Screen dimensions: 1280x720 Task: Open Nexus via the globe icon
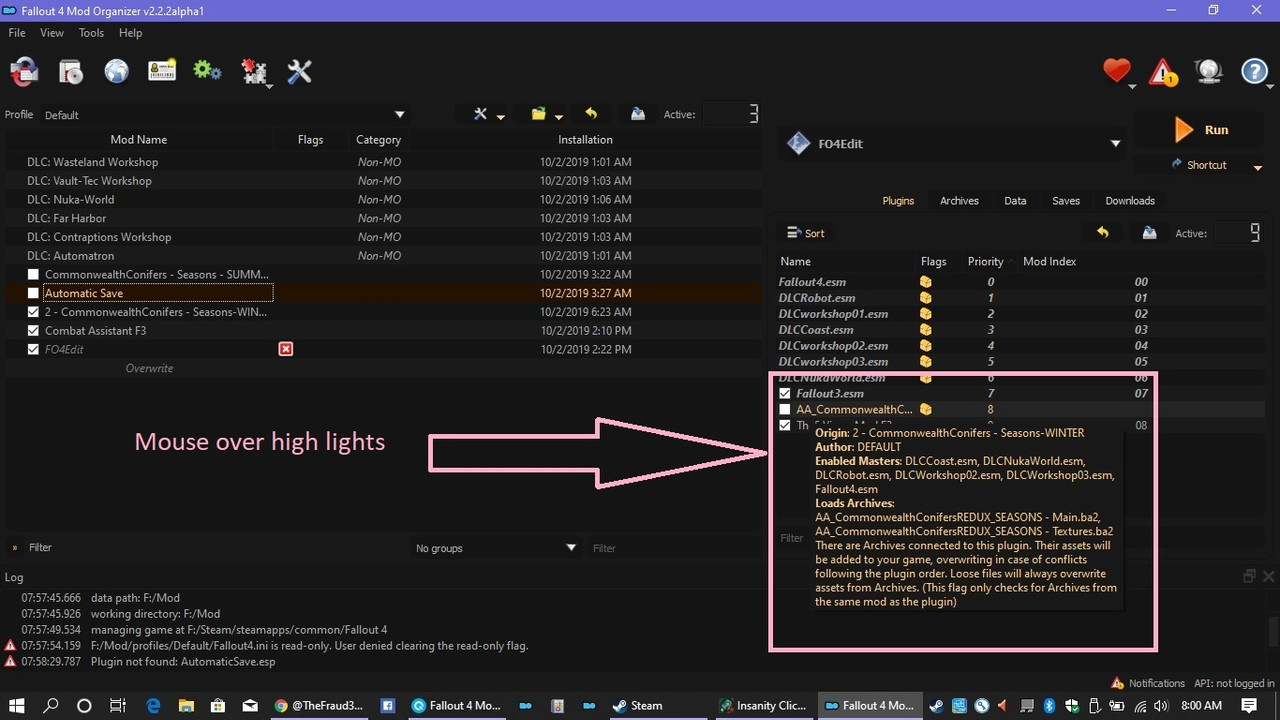point(116,71)
